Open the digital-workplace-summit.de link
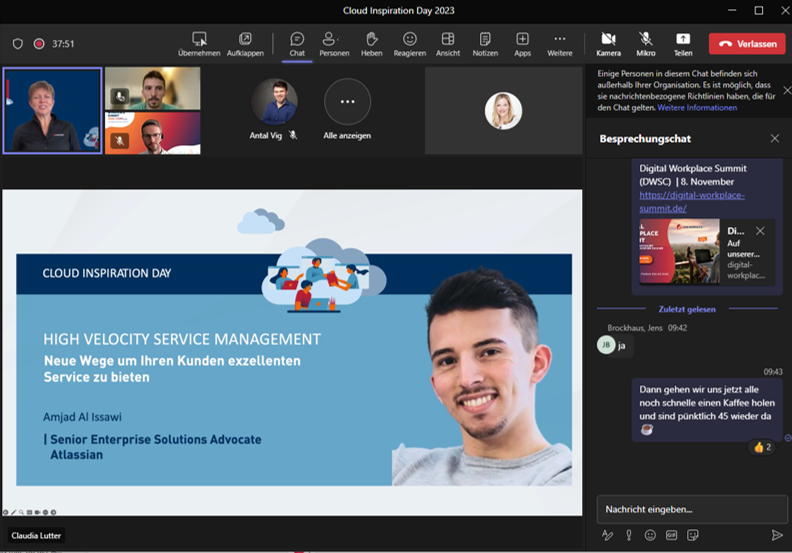 (691, 202)
